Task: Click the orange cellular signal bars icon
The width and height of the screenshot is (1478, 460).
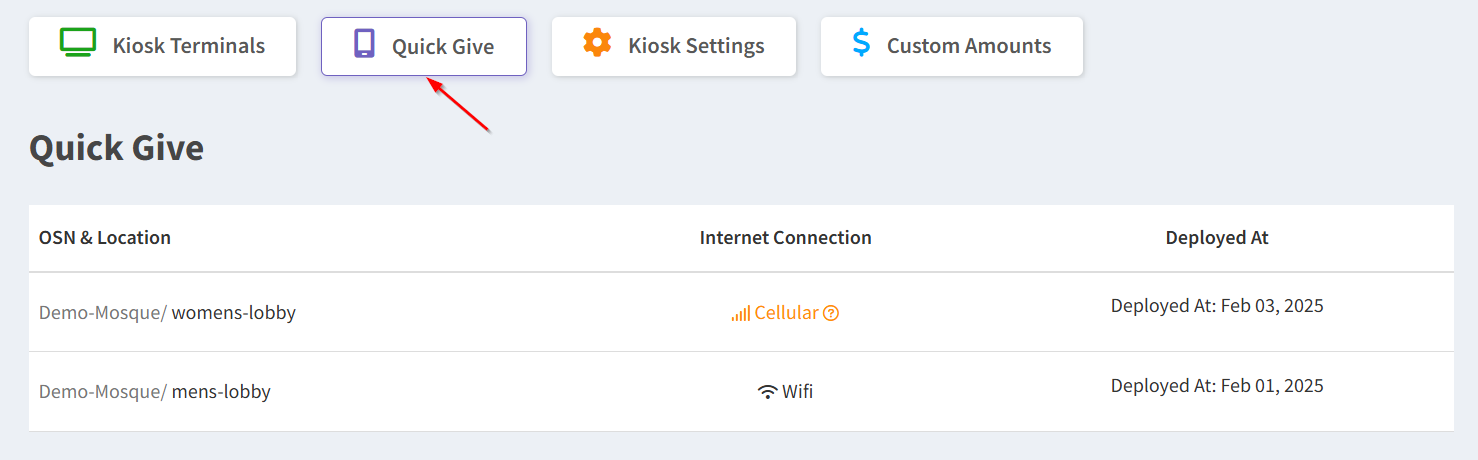Action: pyautogui.click(x=741, y=313)
